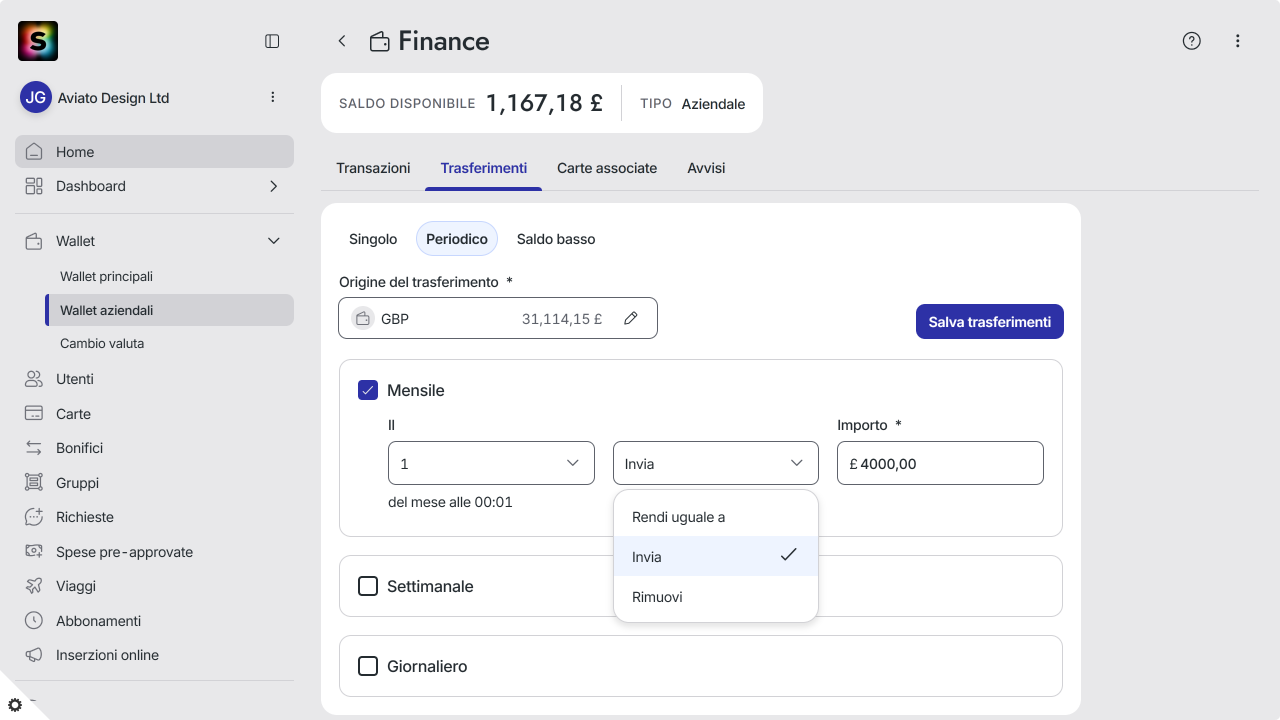
Task: Go back with the arrow icon
Action: (342, 41)
